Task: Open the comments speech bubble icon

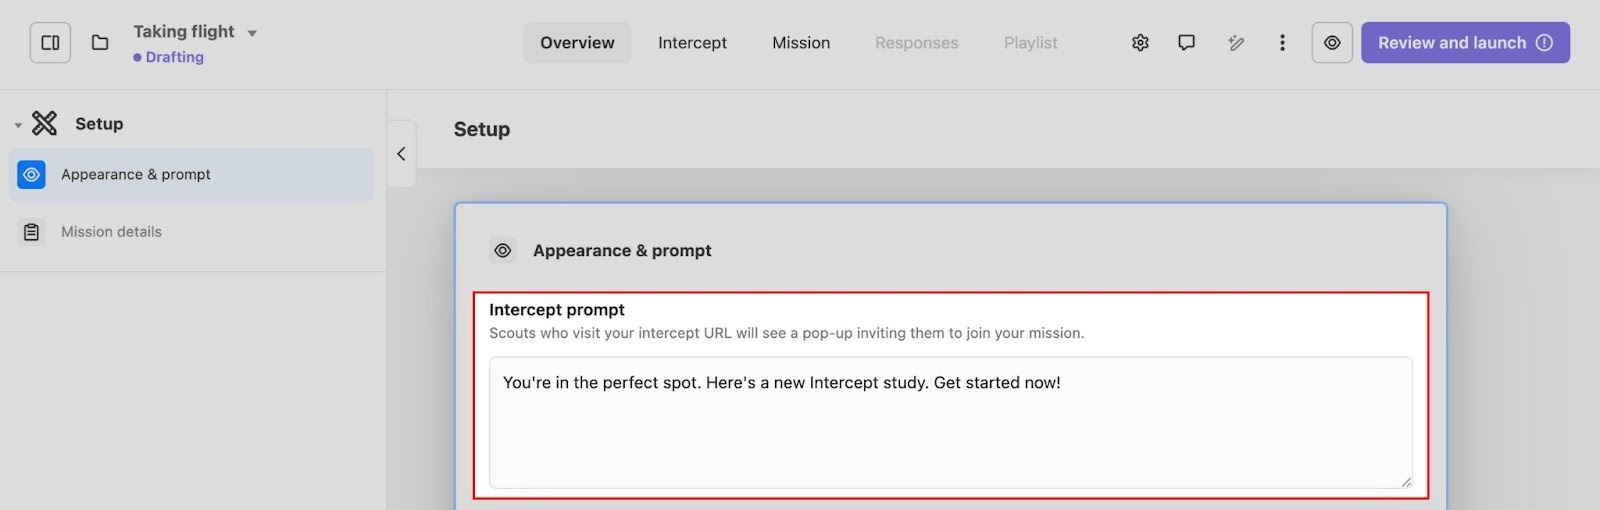Action: 1186,43
